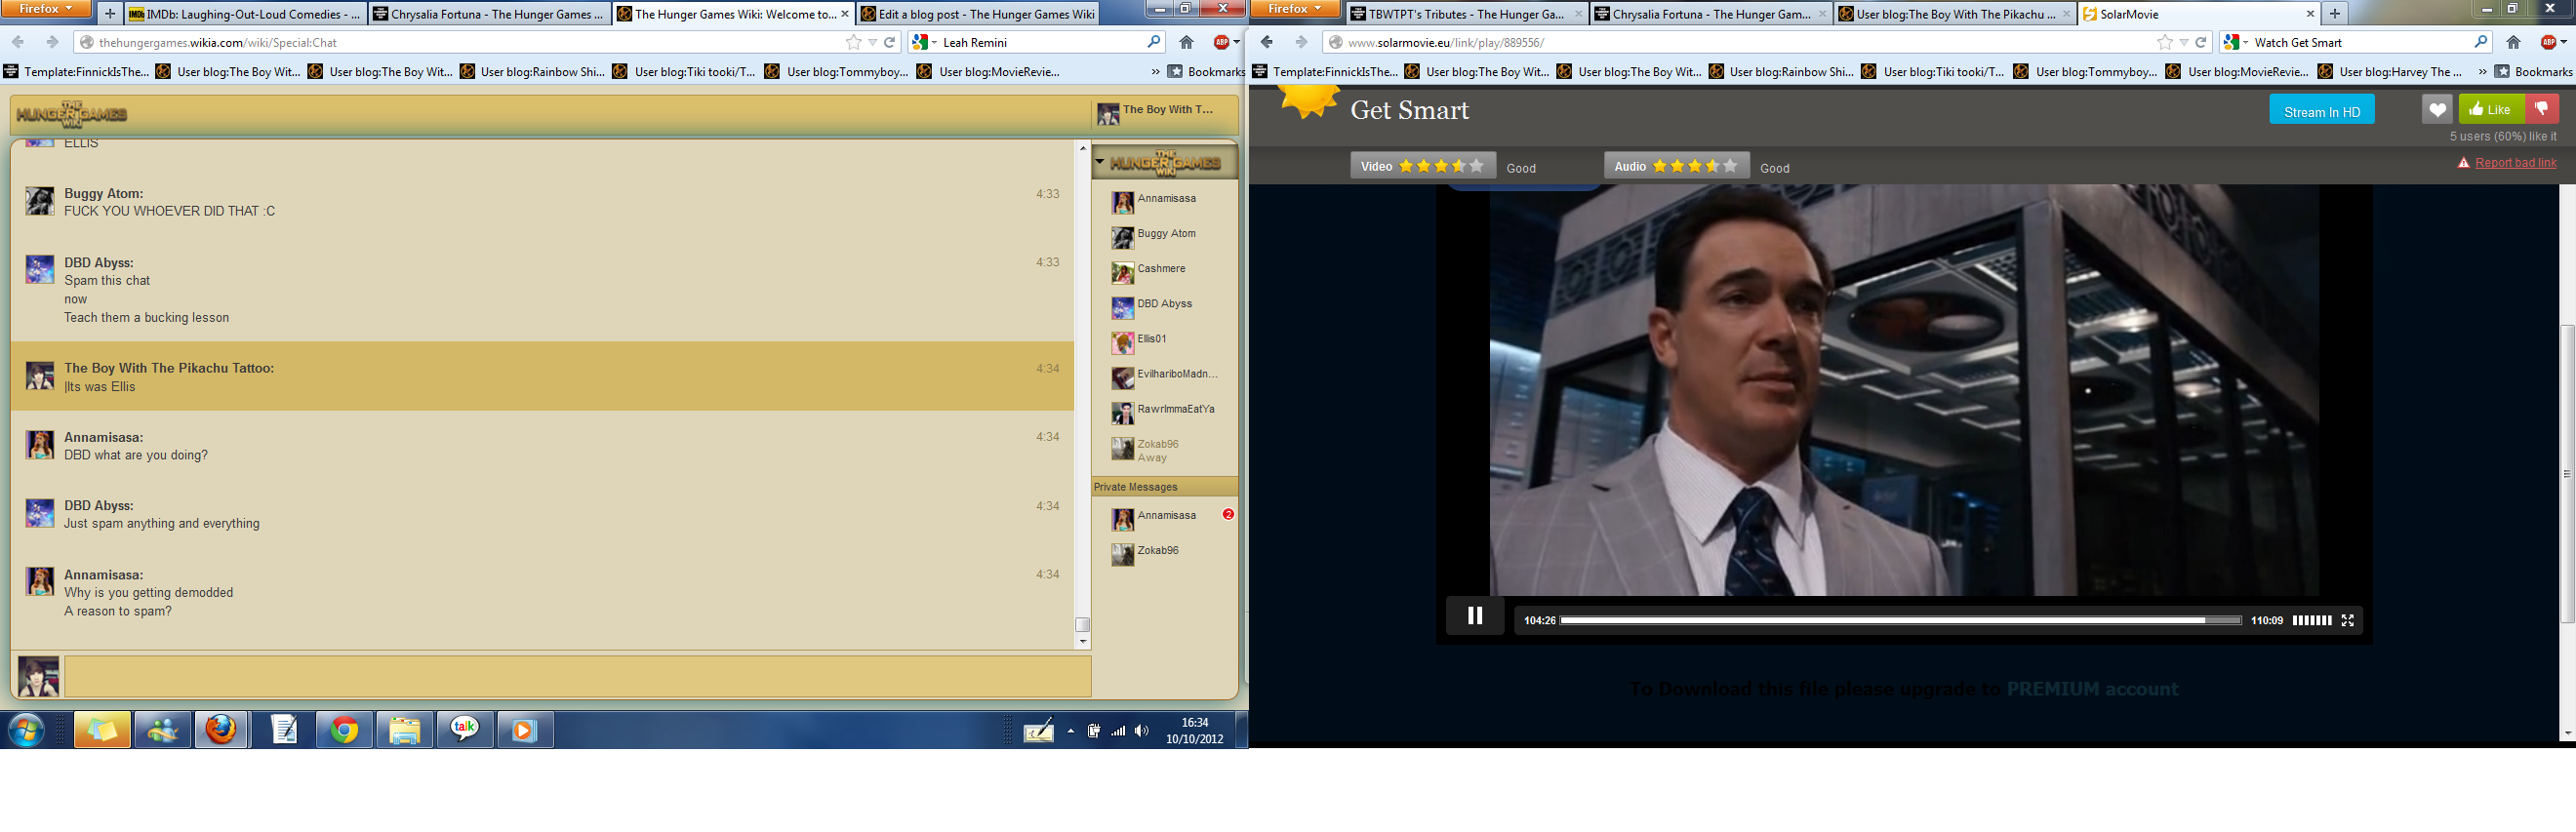Image resolution: width=2576 pixels, height=832 pixels.
Task: Open Windows Media Player taskbar icon
Action: [525, 731]
